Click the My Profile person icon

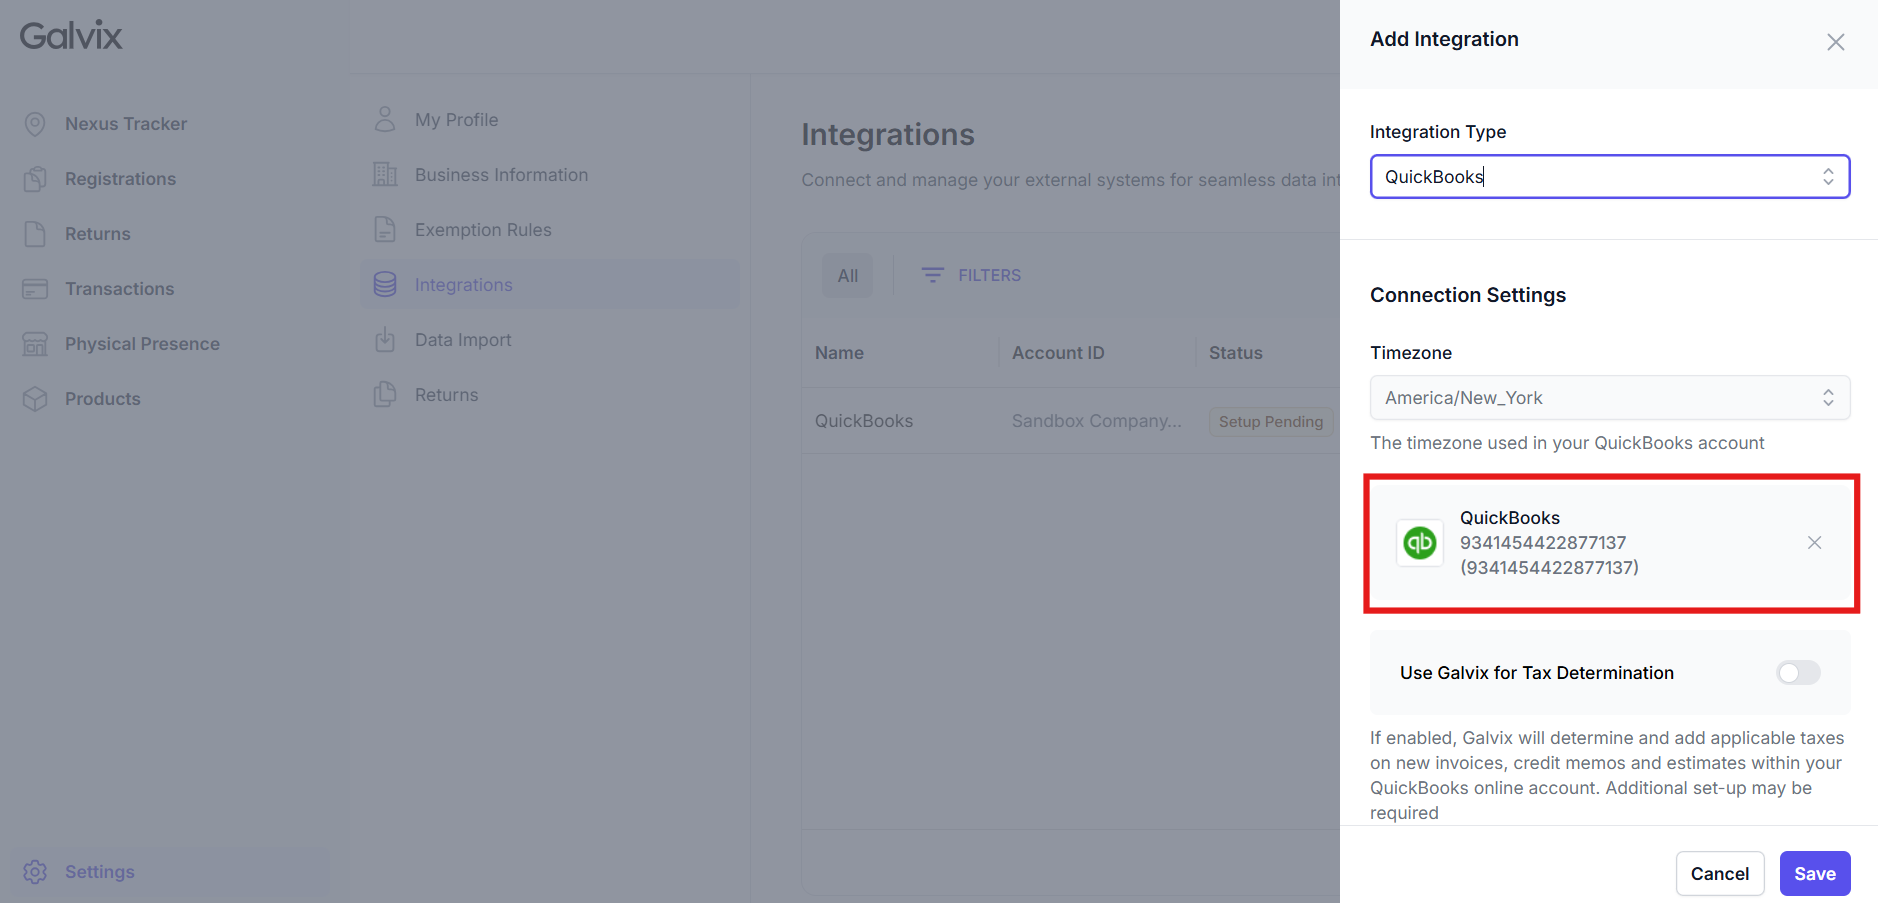385,120
